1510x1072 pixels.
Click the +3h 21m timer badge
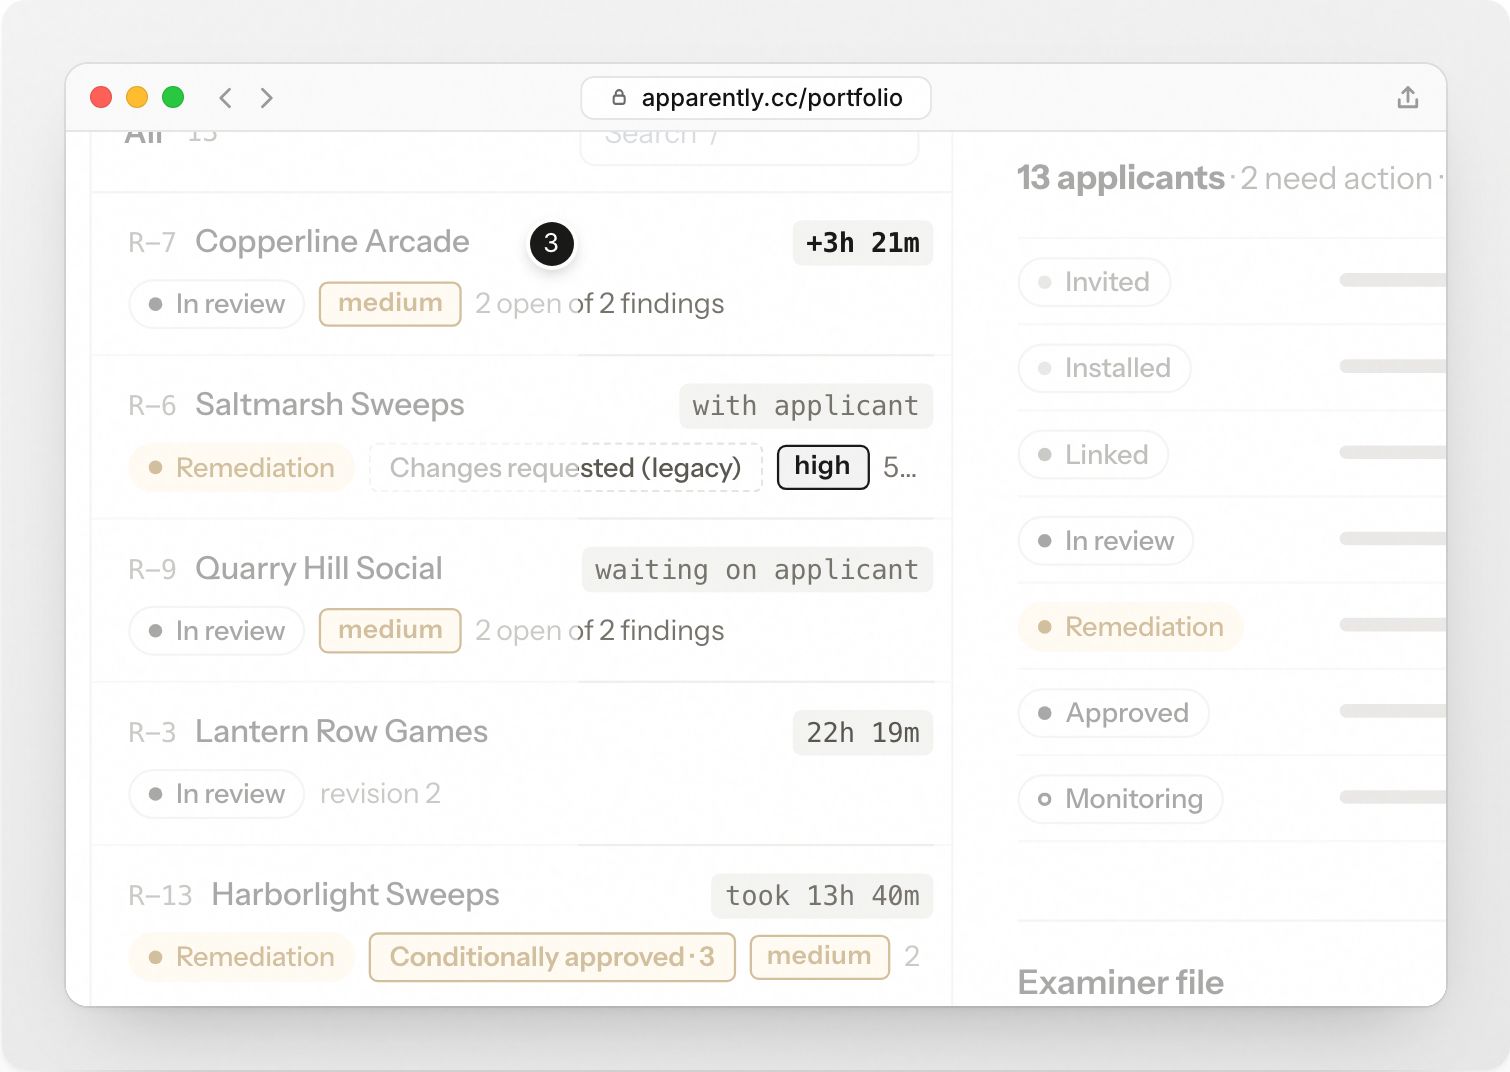click(863, 243)
